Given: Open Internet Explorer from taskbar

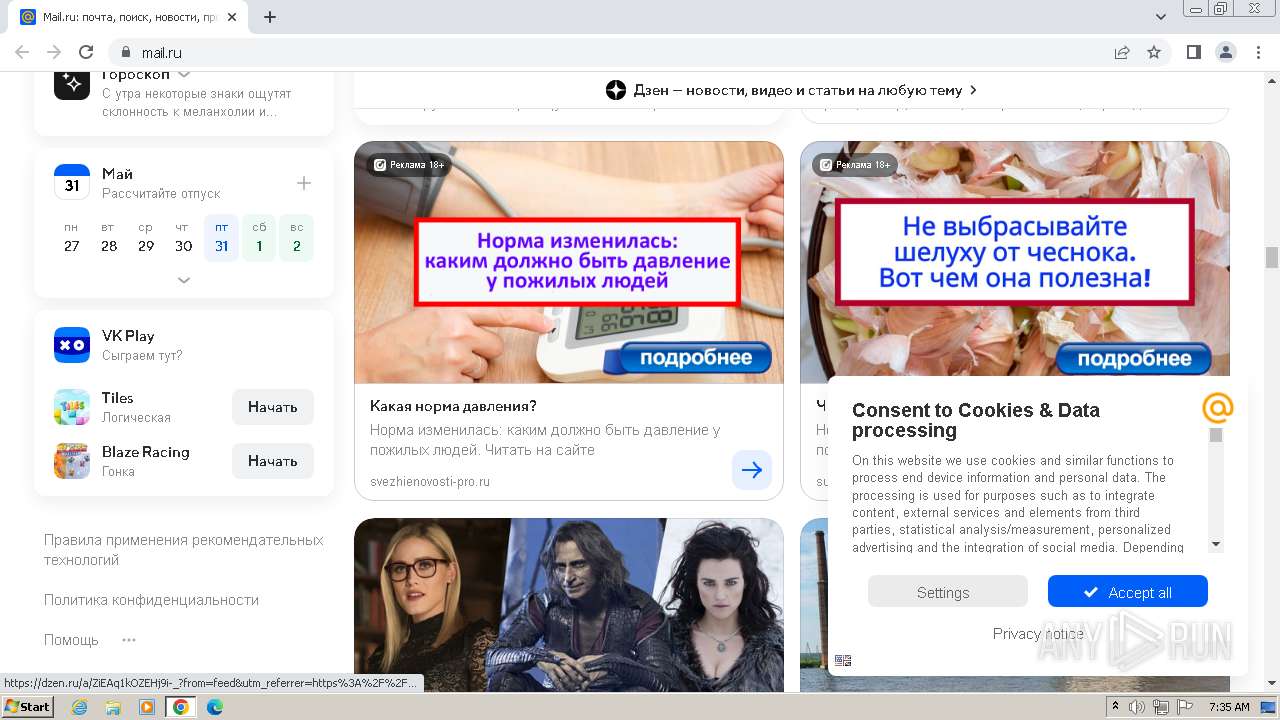Looking at the screenshot, I should coord(79,707).
